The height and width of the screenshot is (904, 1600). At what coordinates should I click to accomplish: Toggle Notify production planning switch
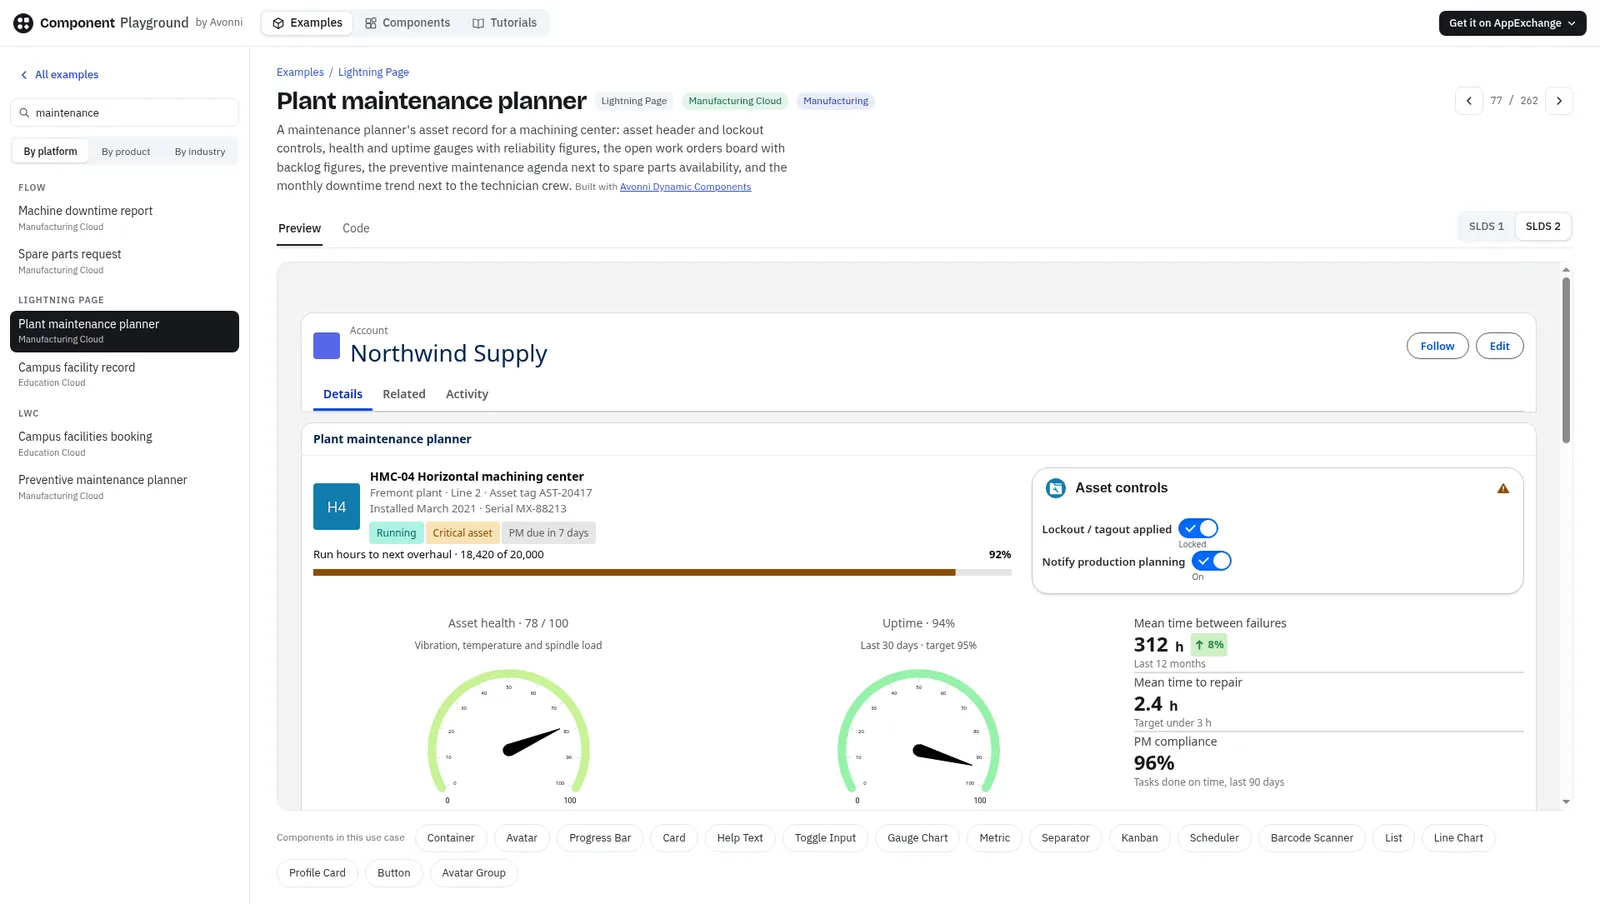pyautogui.click(x=1211, y=561)
